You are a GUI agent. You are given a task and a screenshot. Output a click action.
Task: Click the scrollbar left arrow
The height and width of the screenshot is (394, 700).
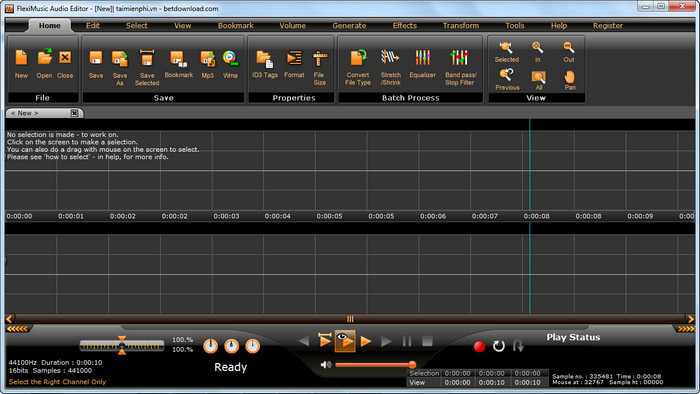pyautogui.click(x=9, y=319)
